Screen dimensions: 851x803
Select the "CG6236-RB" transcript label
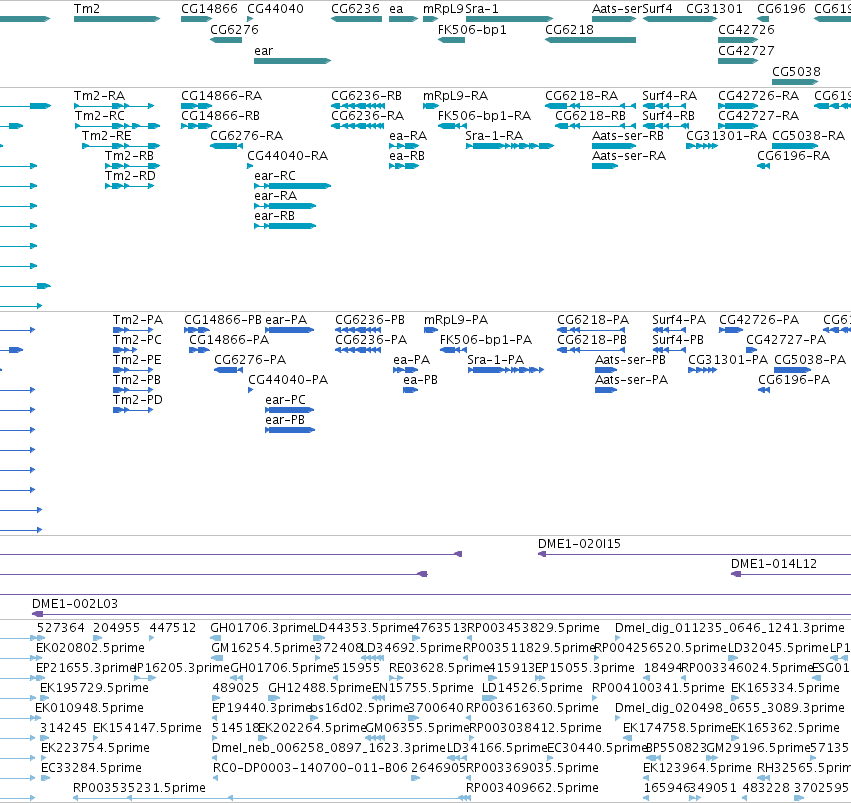(366, 96)
